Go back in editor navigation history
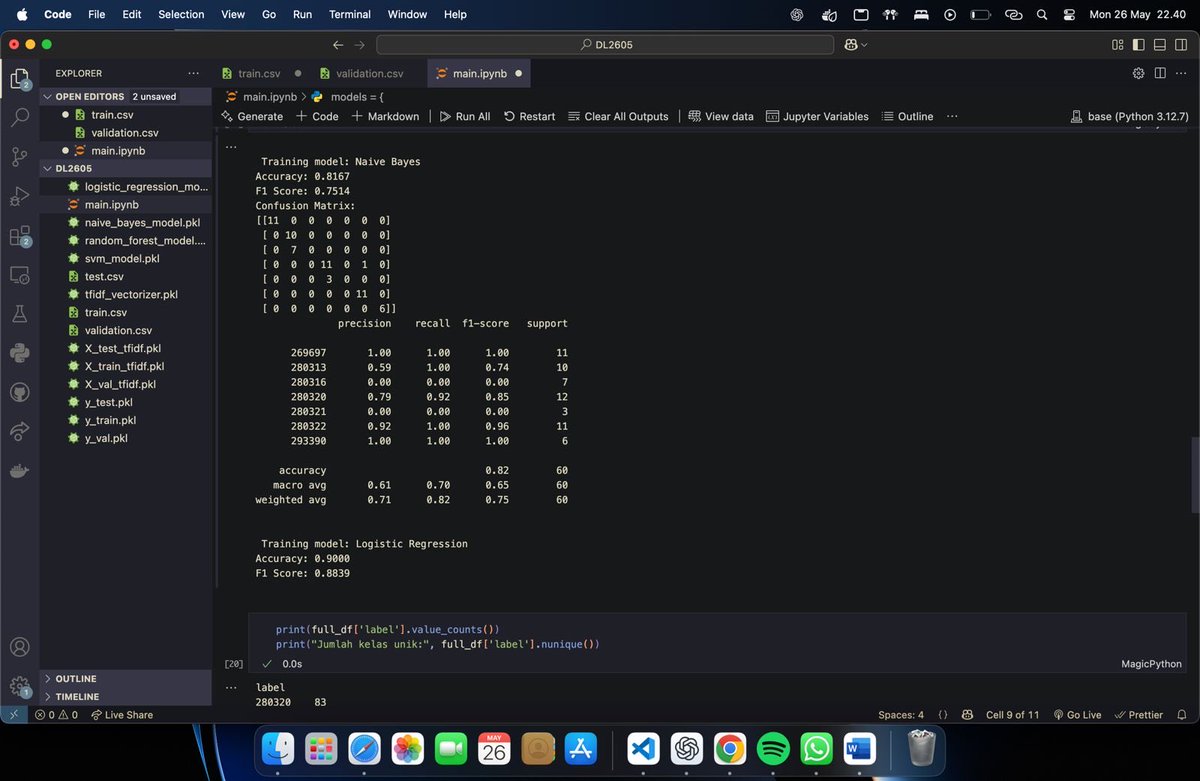The width and height of the screenshot is (1200, 781). click(x=338, y=45)
